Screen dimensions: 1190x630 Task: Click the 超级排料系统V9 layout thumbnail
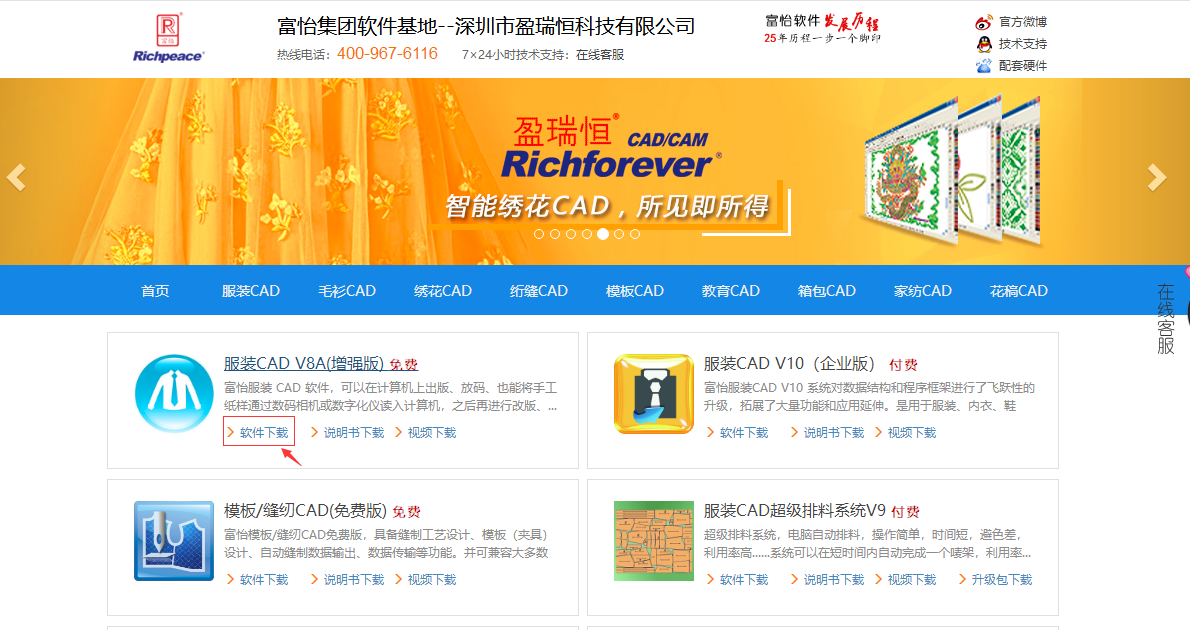(653, 541)
